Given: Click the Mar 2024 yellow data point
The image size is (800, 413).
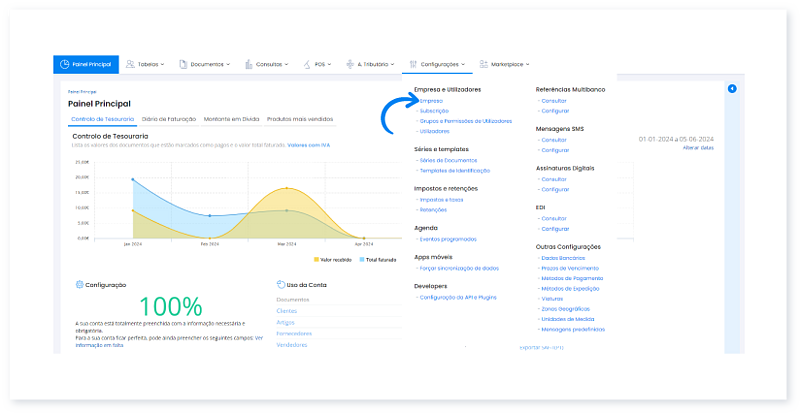Looking at the screenshot, I should pyautogui.click(x=287, y=188).
